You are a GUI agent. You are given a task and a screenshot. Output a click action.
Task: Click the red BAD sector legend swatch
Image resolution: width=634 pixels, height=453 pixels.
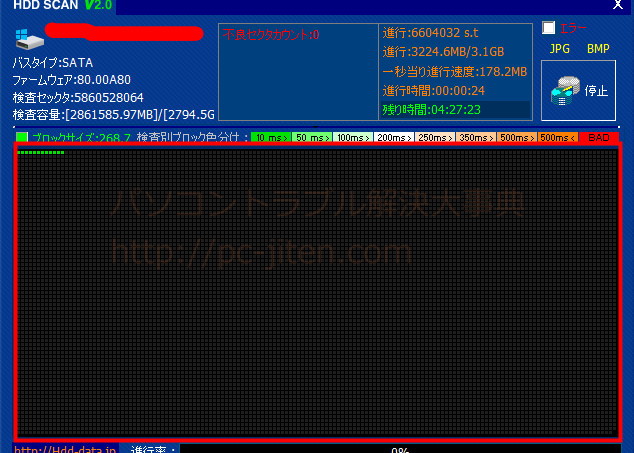(x=599, y=137)
